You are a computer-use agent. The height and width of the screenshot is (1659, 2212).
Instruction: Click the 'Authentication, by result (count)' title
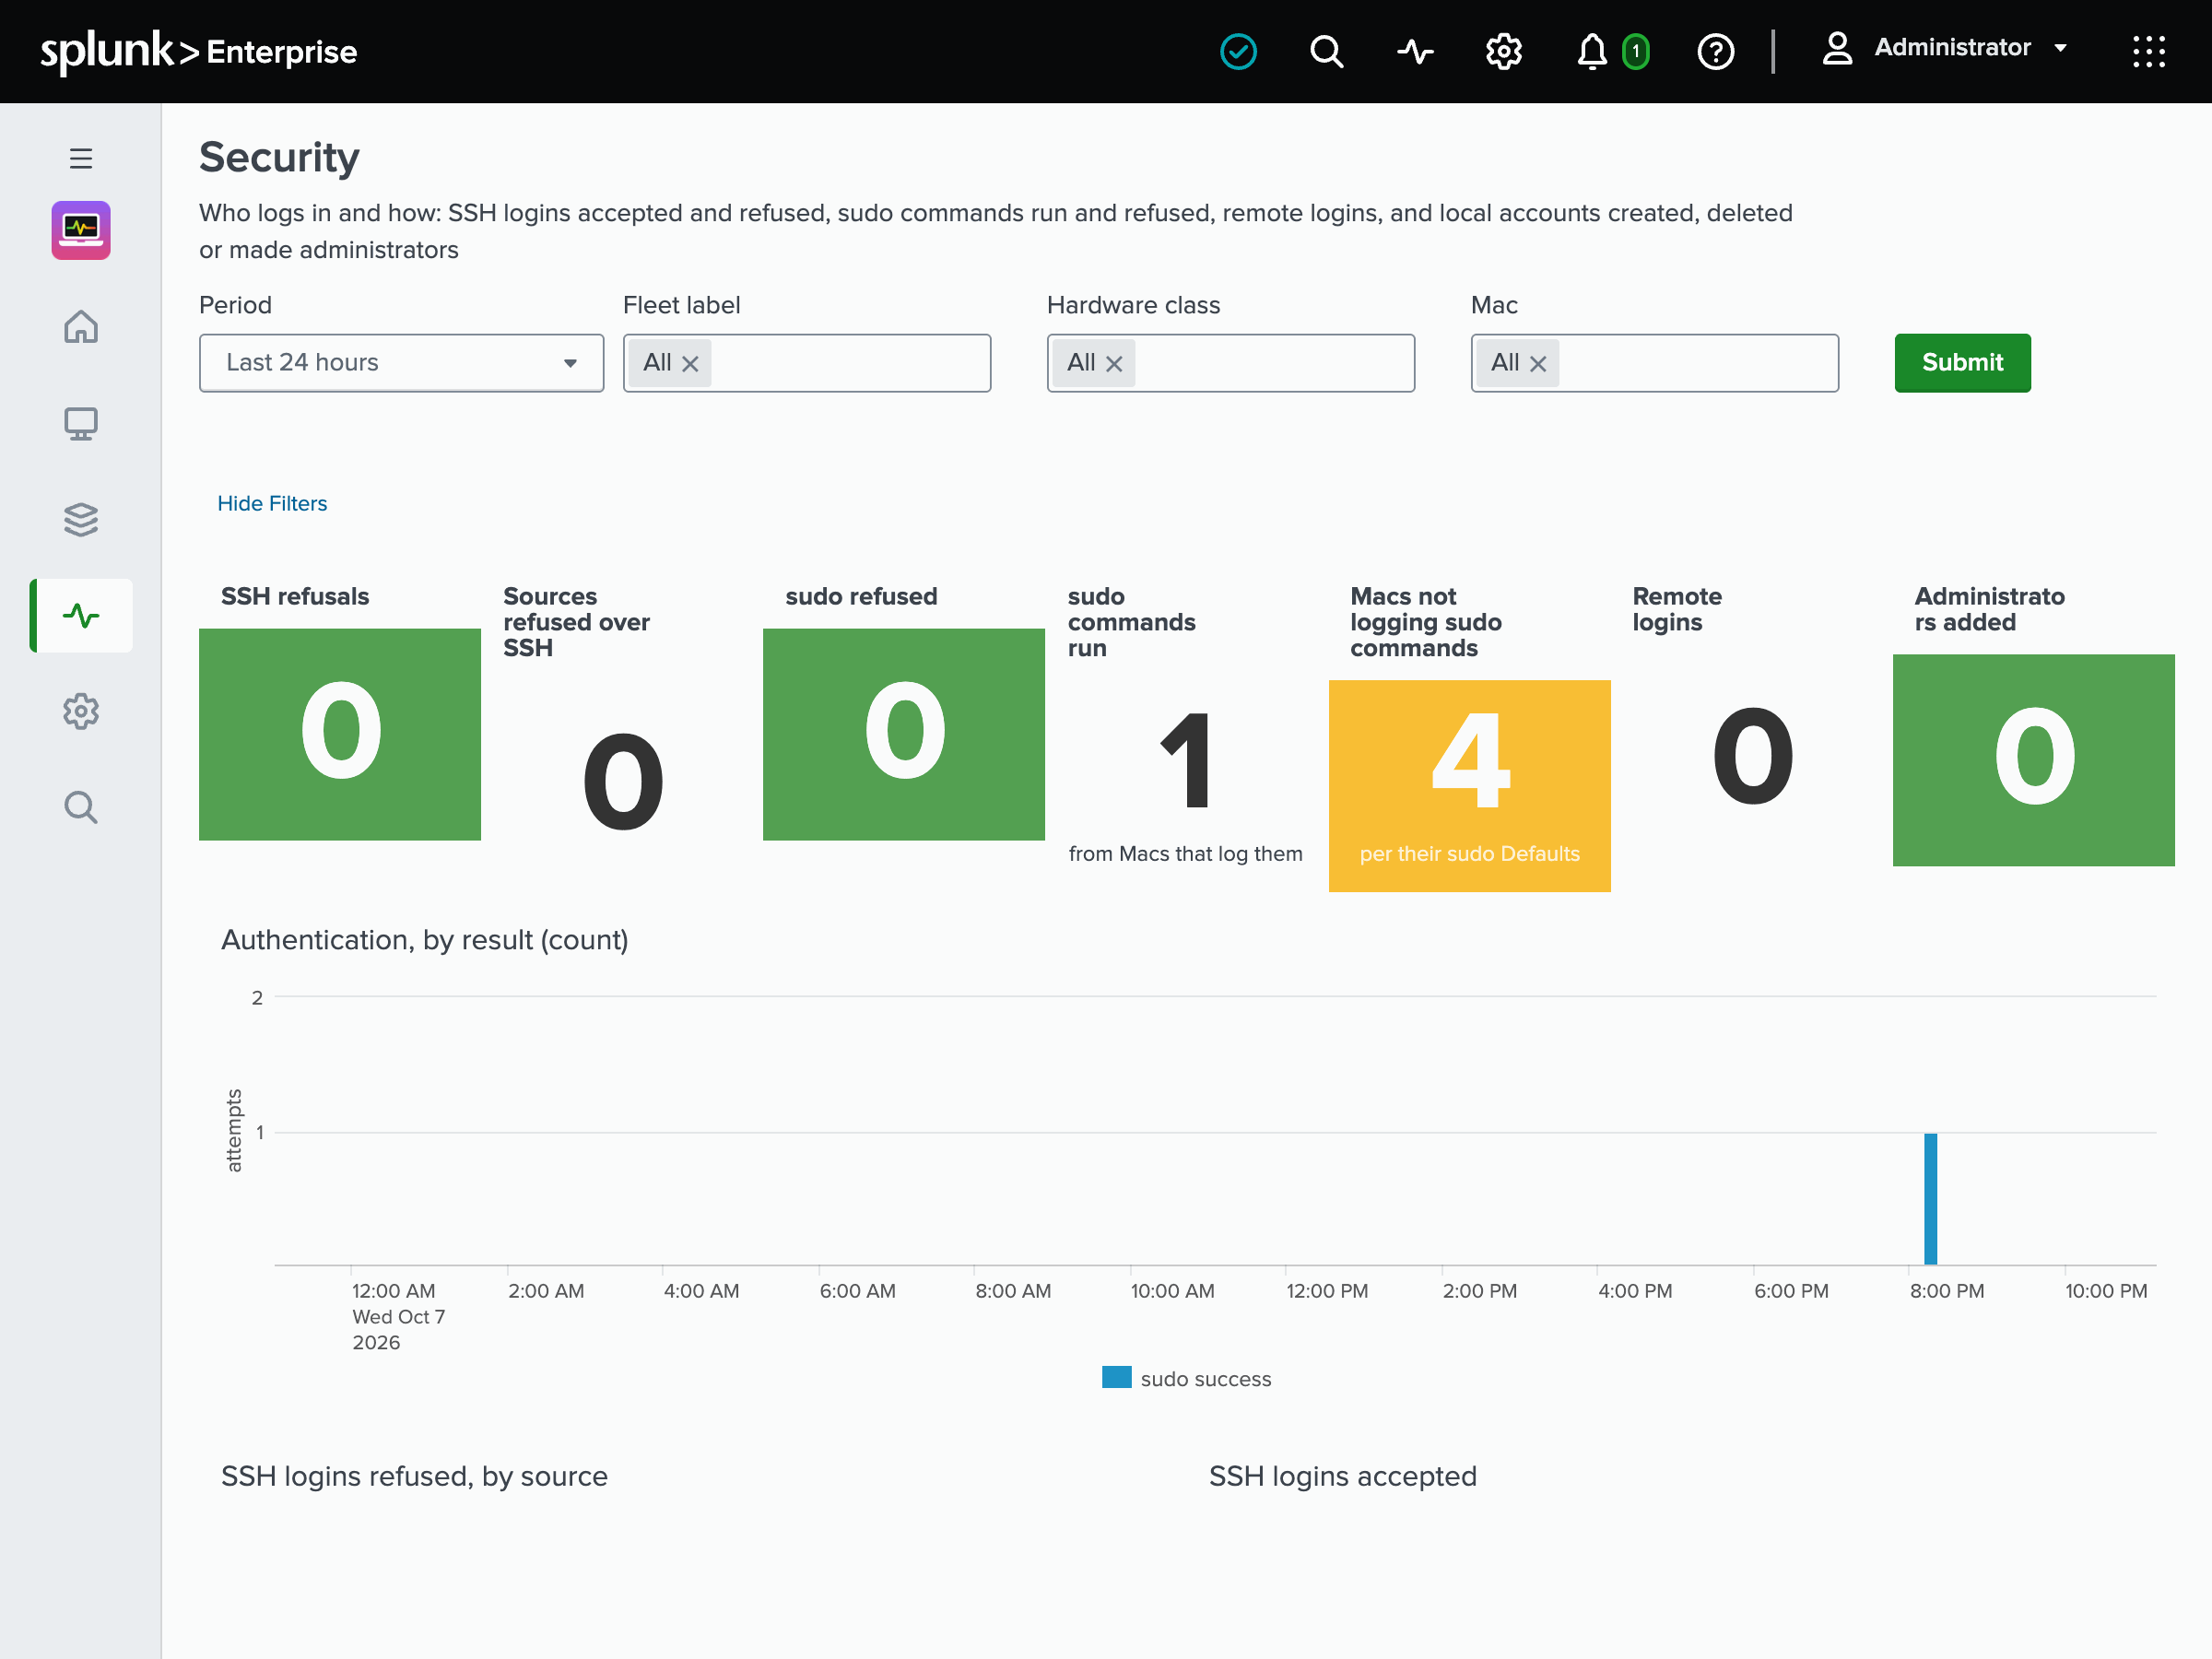pos(425,940)
